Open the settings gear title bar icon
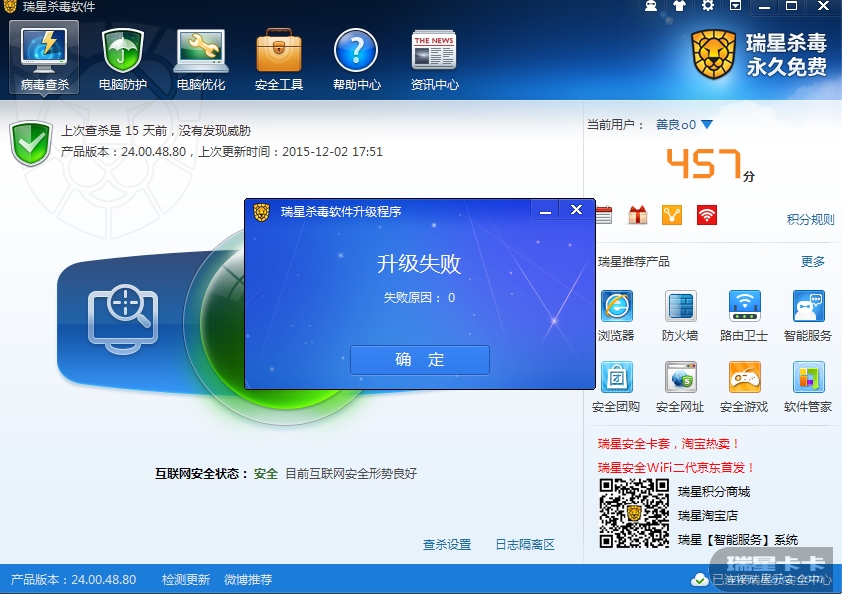842x598 pixels. coord(708,6)
